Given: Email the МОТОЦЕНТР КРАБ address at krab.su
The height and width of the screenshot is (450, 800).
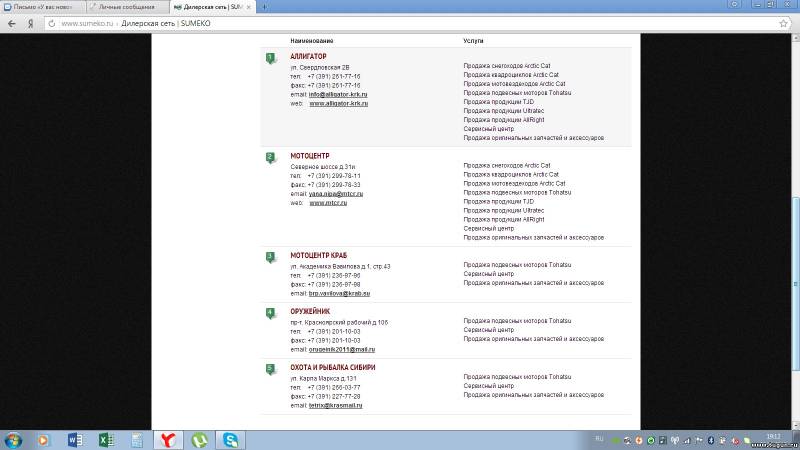Looking at the screenshot, I should tap(339, 294).
